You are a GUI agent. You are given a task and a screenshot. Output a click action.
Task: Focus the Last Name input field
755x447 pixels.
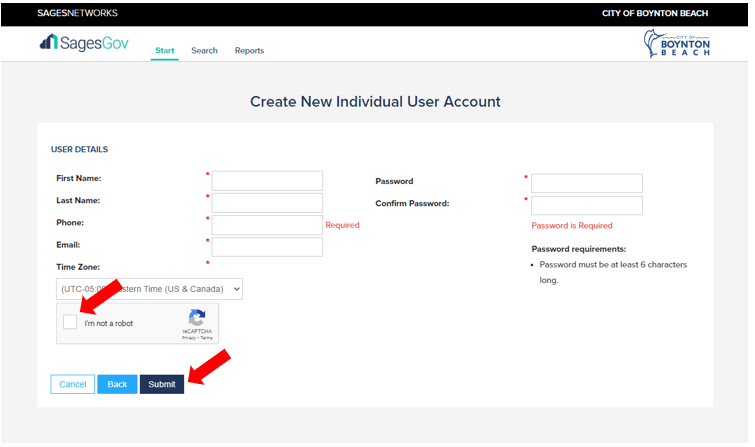coord(267,203)
